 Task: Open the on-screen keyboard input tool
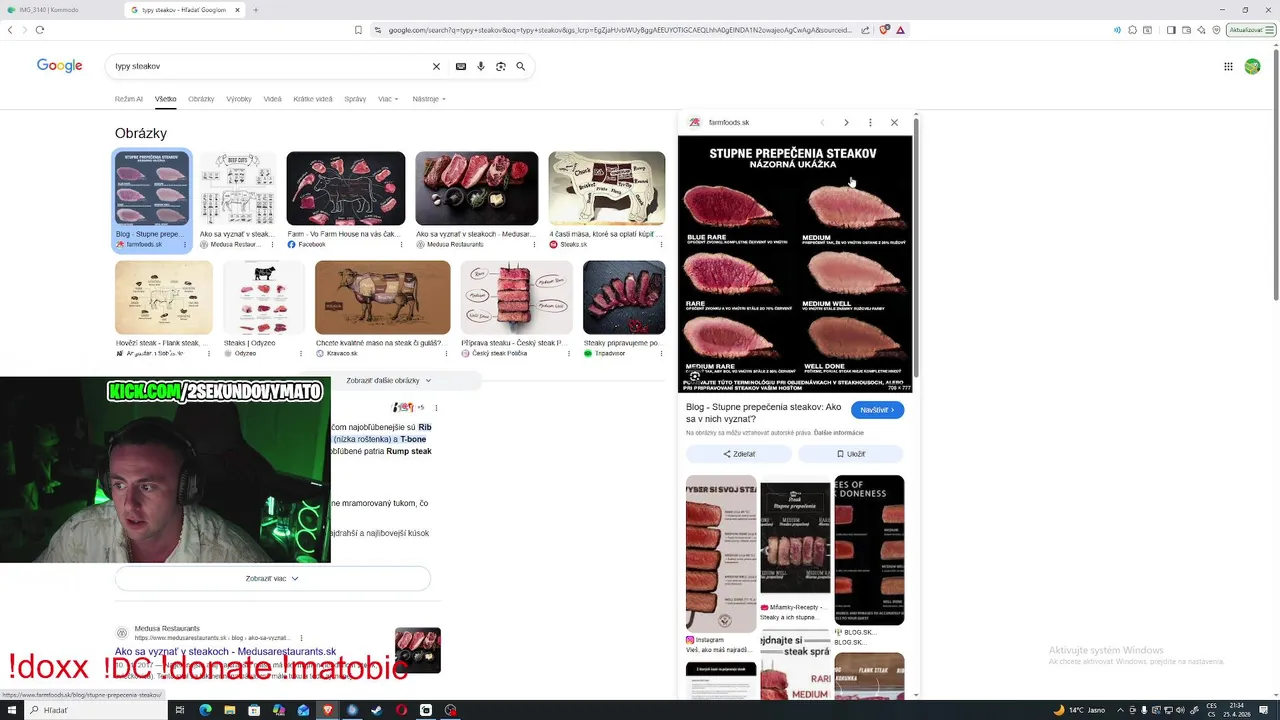pyautogui.click(x=461, y=66)
